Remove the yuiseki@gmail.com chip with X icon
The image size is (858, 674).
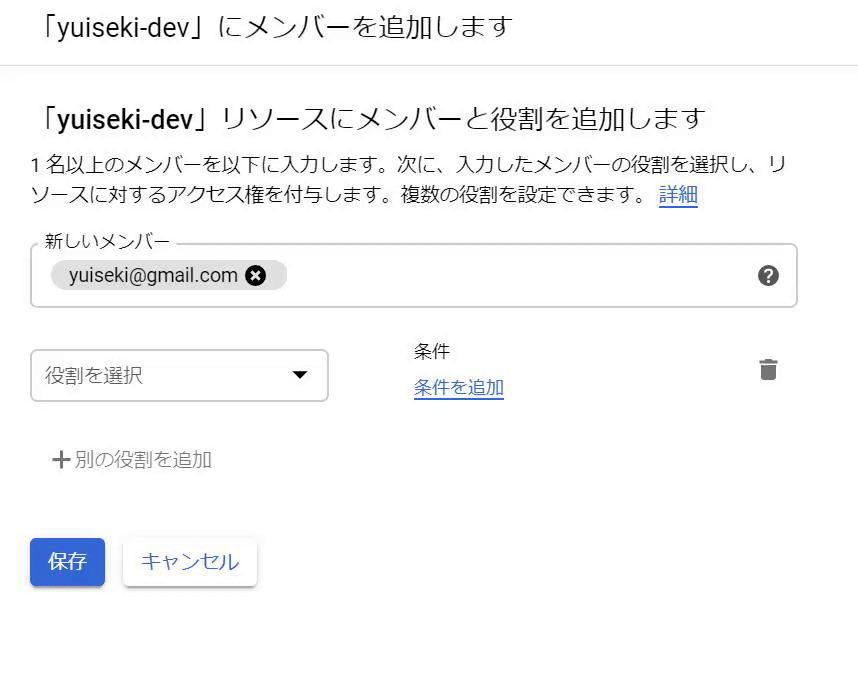(256, 276)
